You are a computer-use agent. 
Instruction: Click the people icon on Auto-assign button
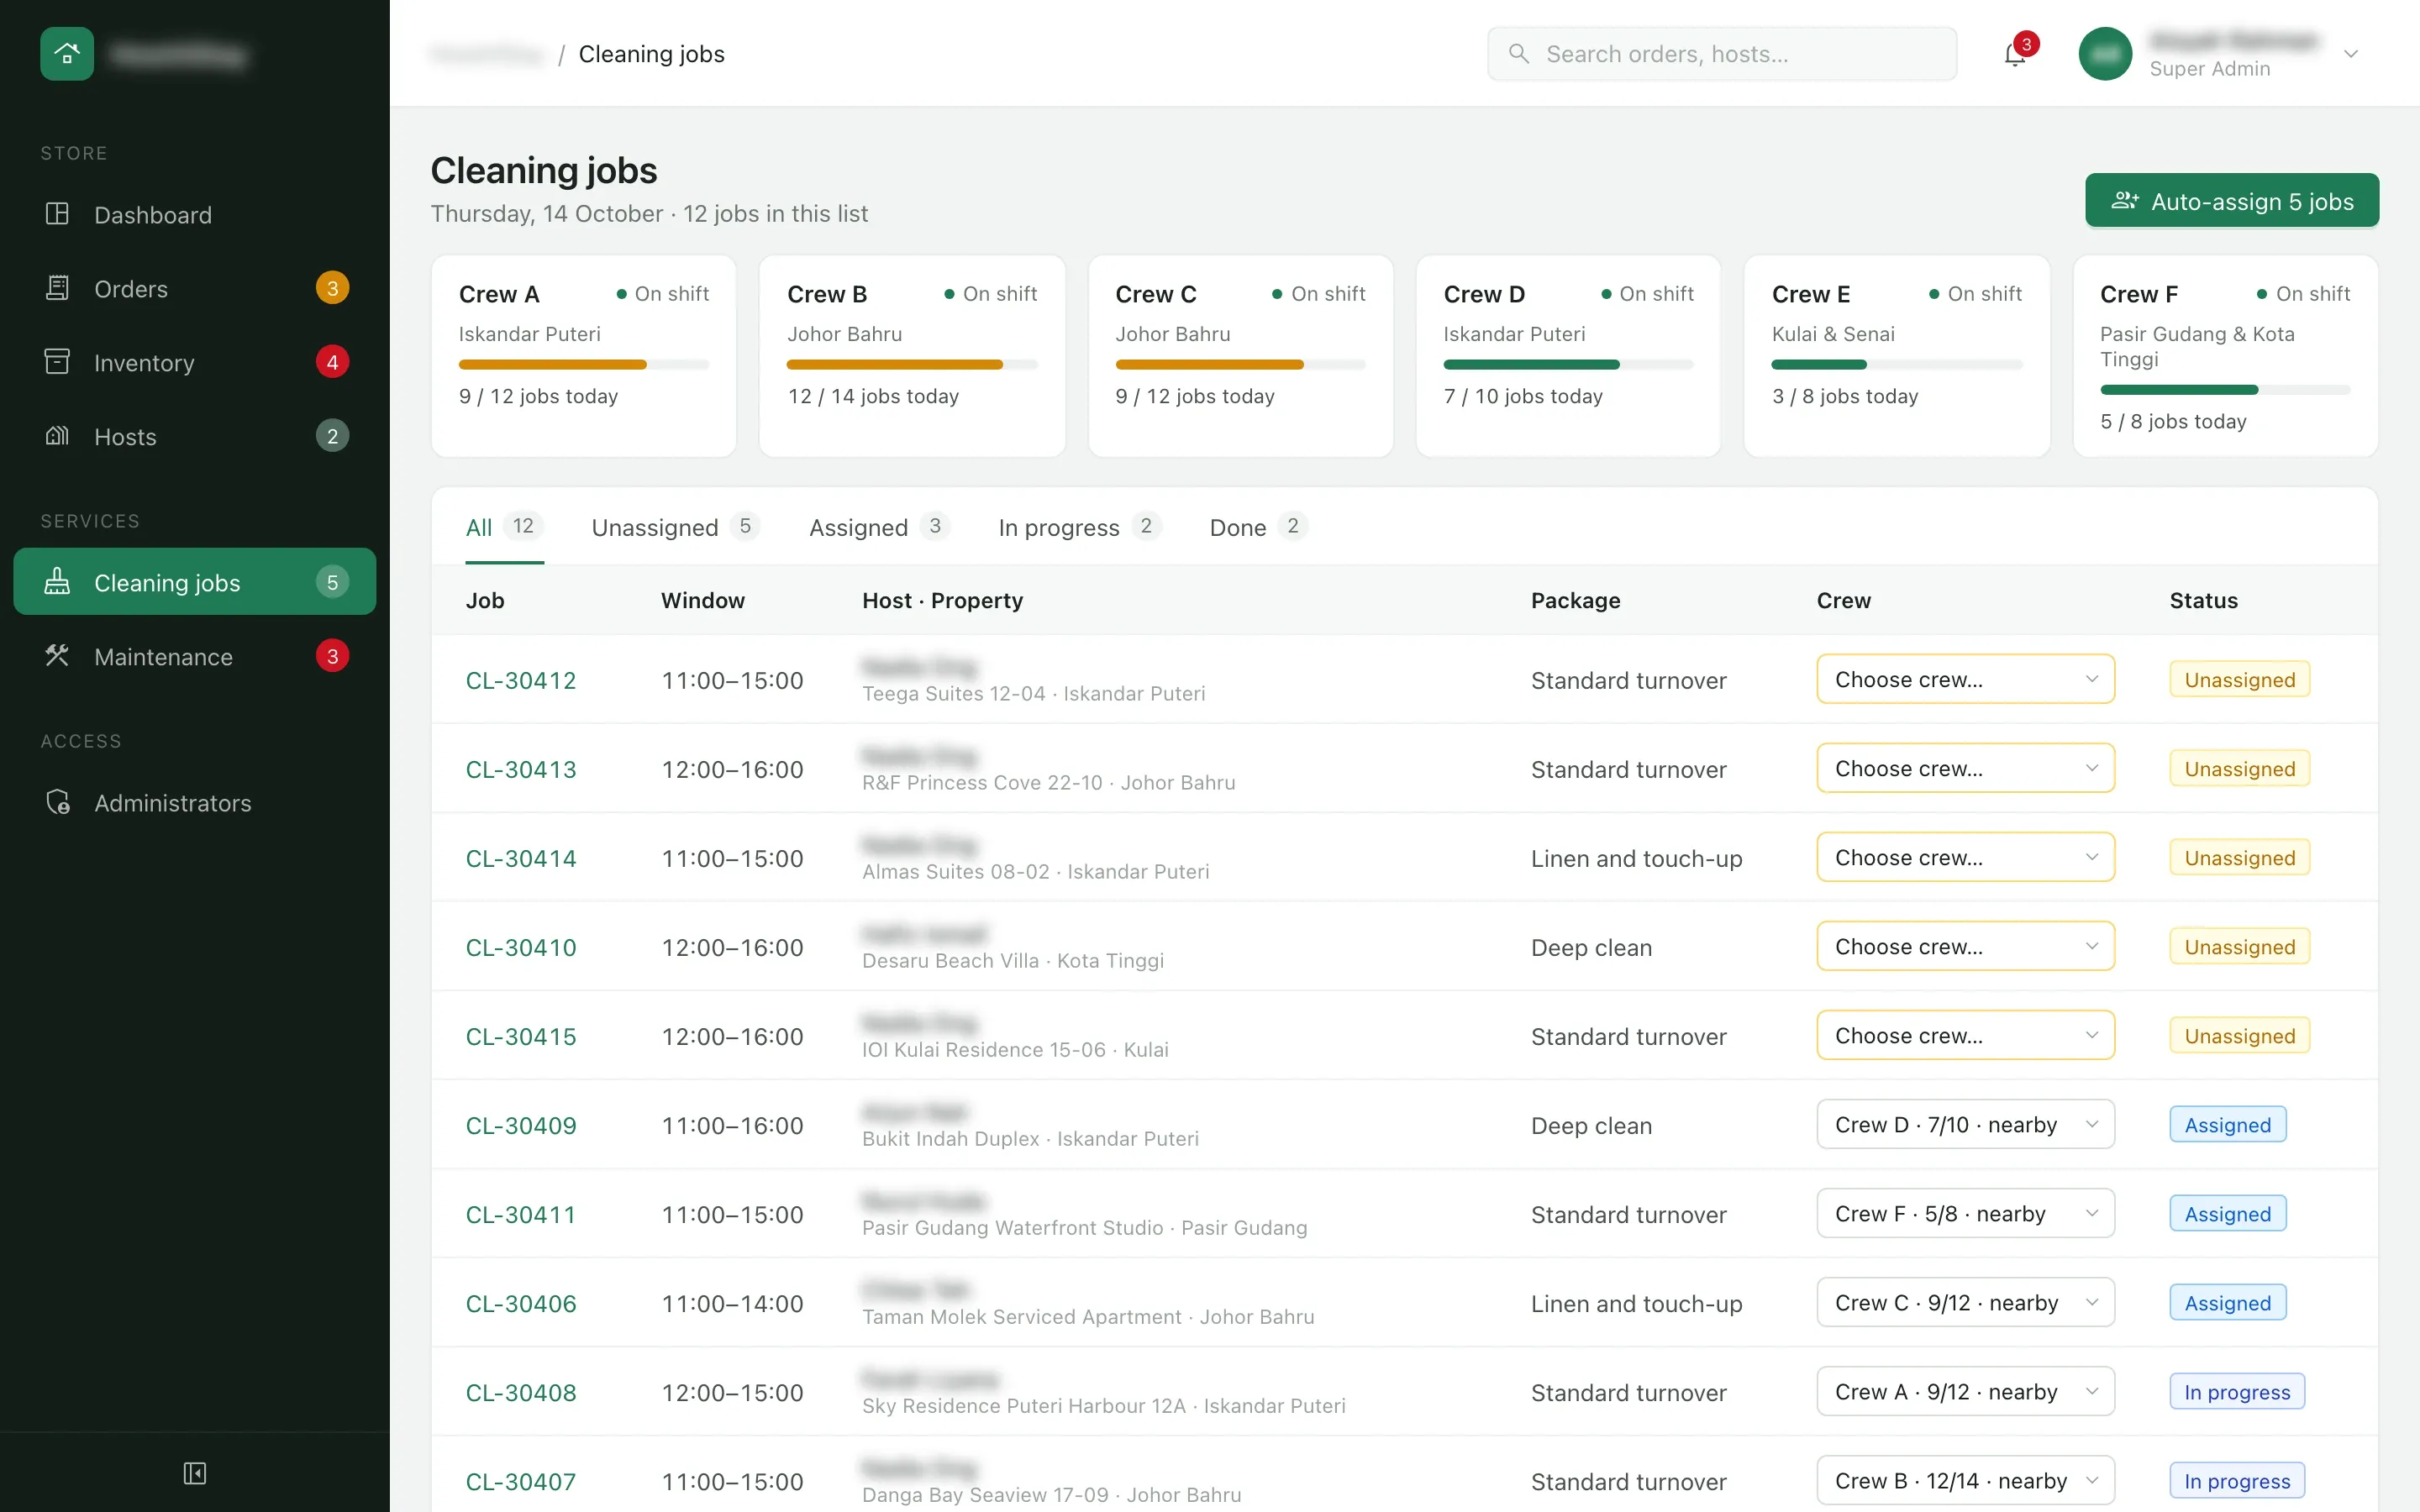tap(2125, 201)
